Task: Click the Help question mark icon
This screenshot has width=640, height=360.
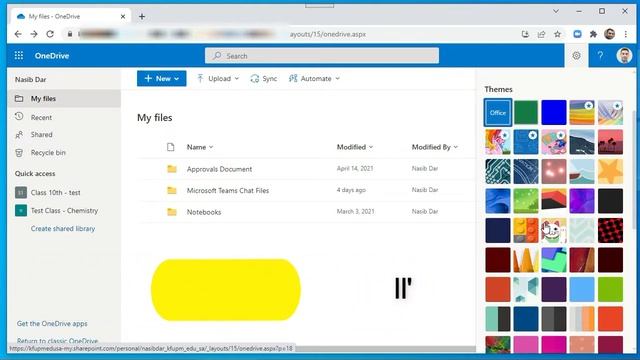Action: point(600,56)
